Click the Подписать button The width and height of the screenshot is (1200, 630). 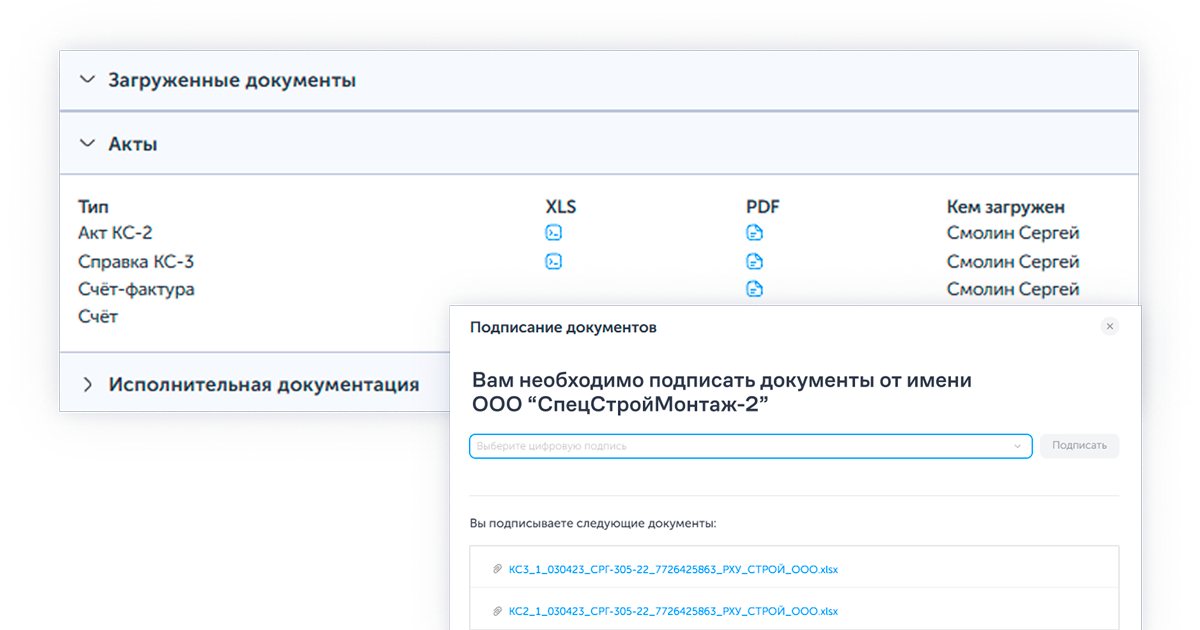[1078, 446]
